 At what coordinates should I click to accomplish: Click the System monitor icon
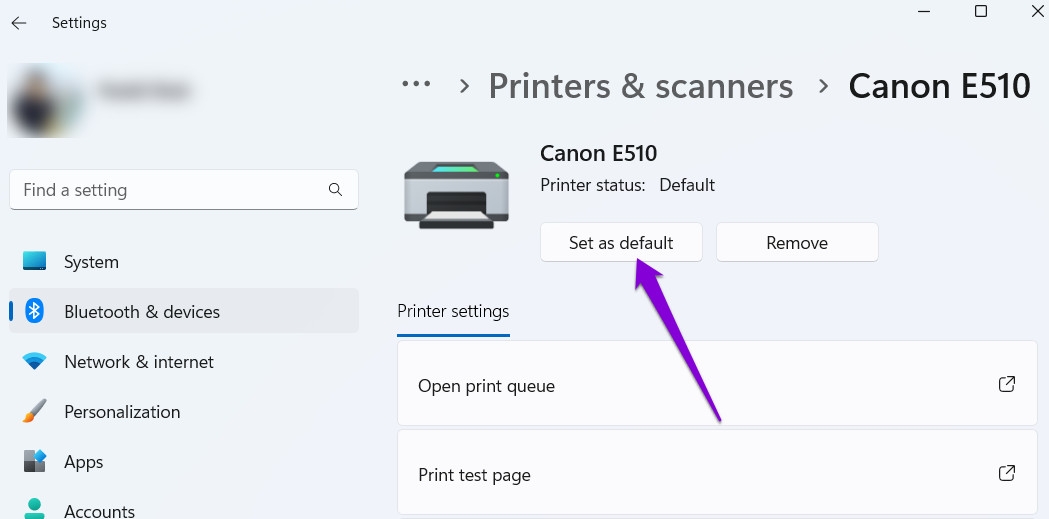click(x=35, y=261)
